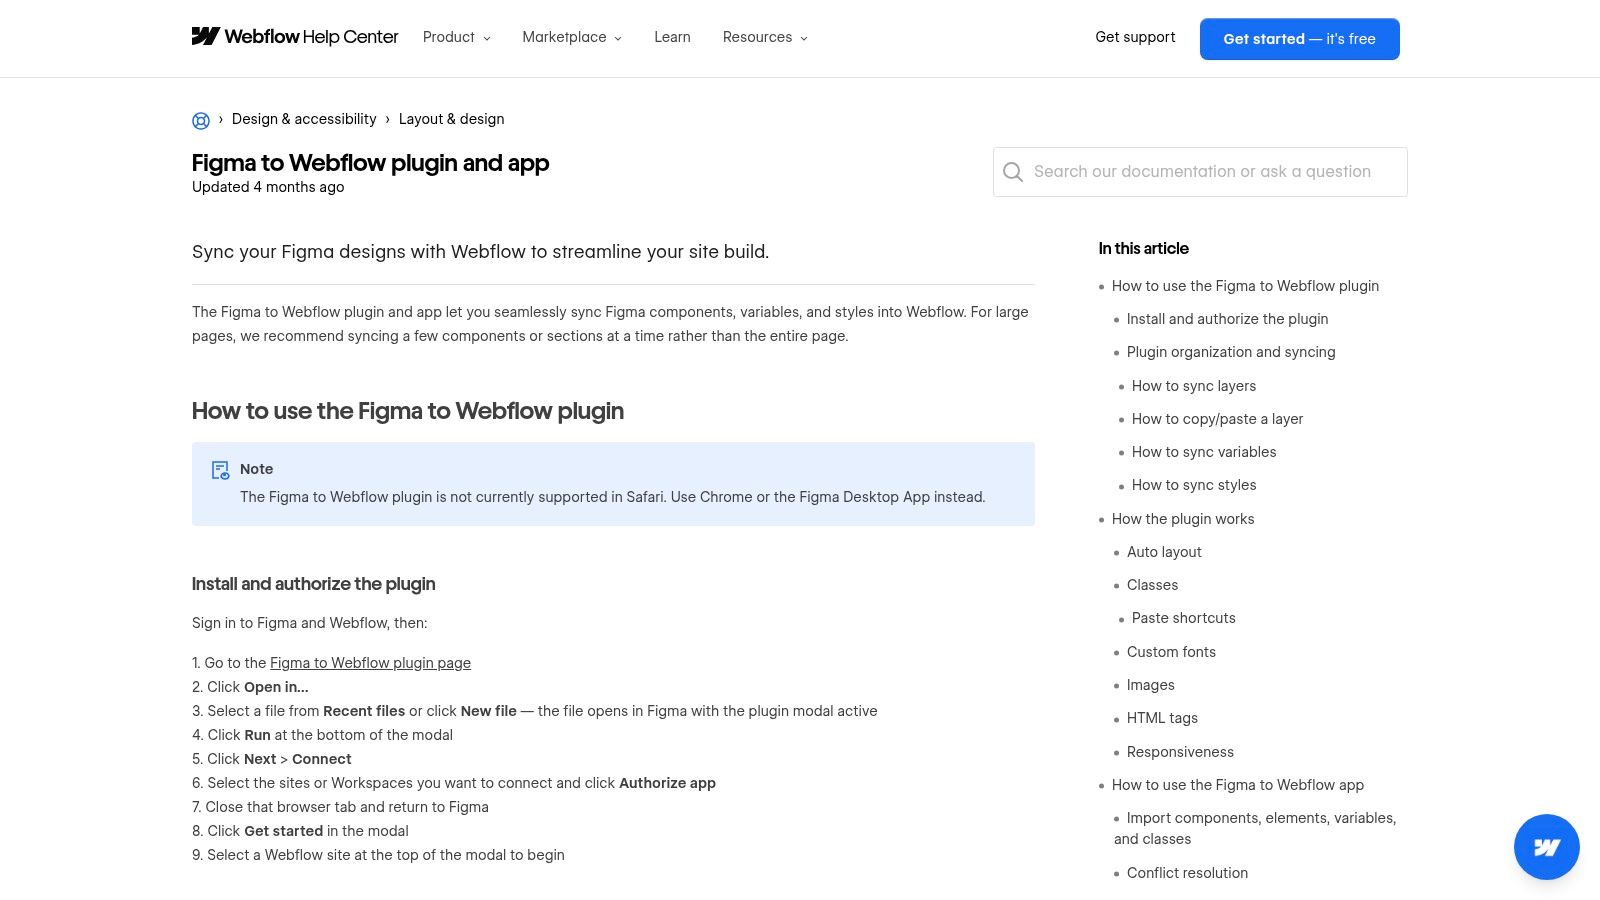Expand the Product dropdown menu

point(456,37)
